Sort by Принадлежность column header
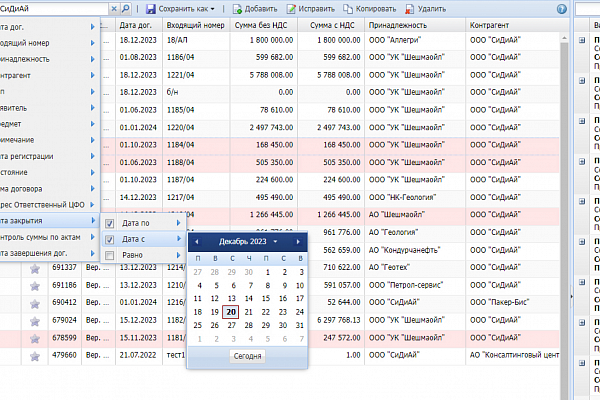 tap(415, 25)
